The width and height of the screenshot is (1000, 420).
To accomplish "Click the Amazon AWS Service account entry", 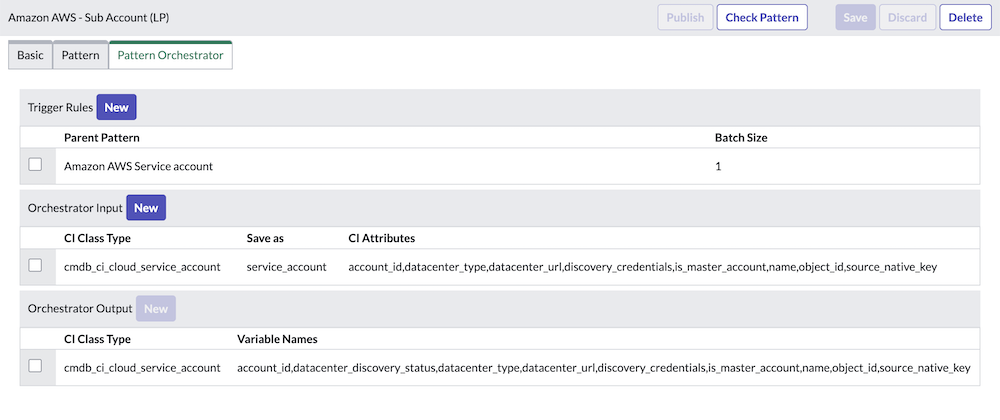I will click(138, 166).
